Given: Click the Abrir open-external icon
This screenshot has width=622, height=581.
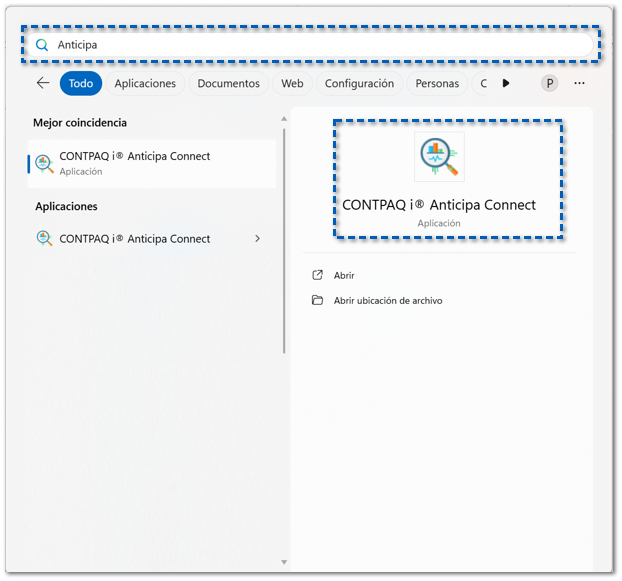Looking at the screenshot, I should click(x=317, y=275).
